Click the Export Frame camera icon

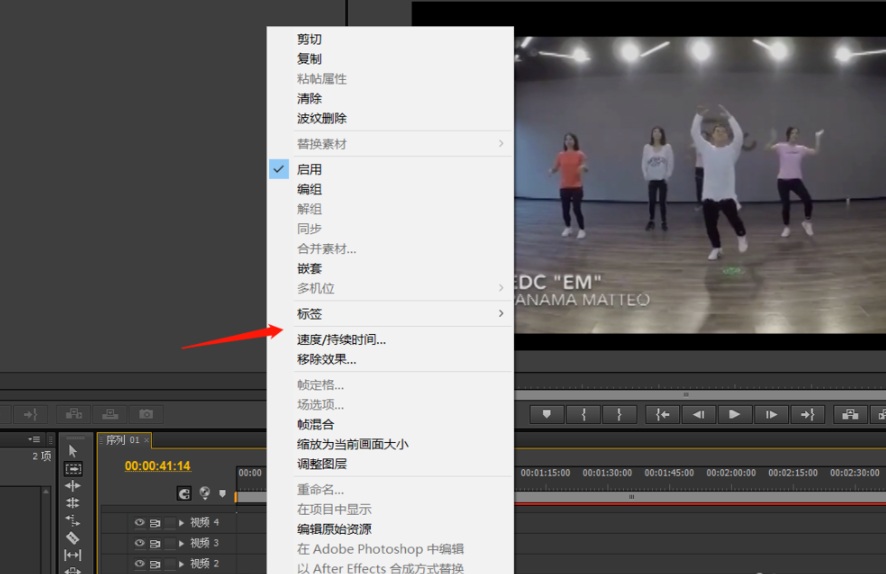coord(146,414)
